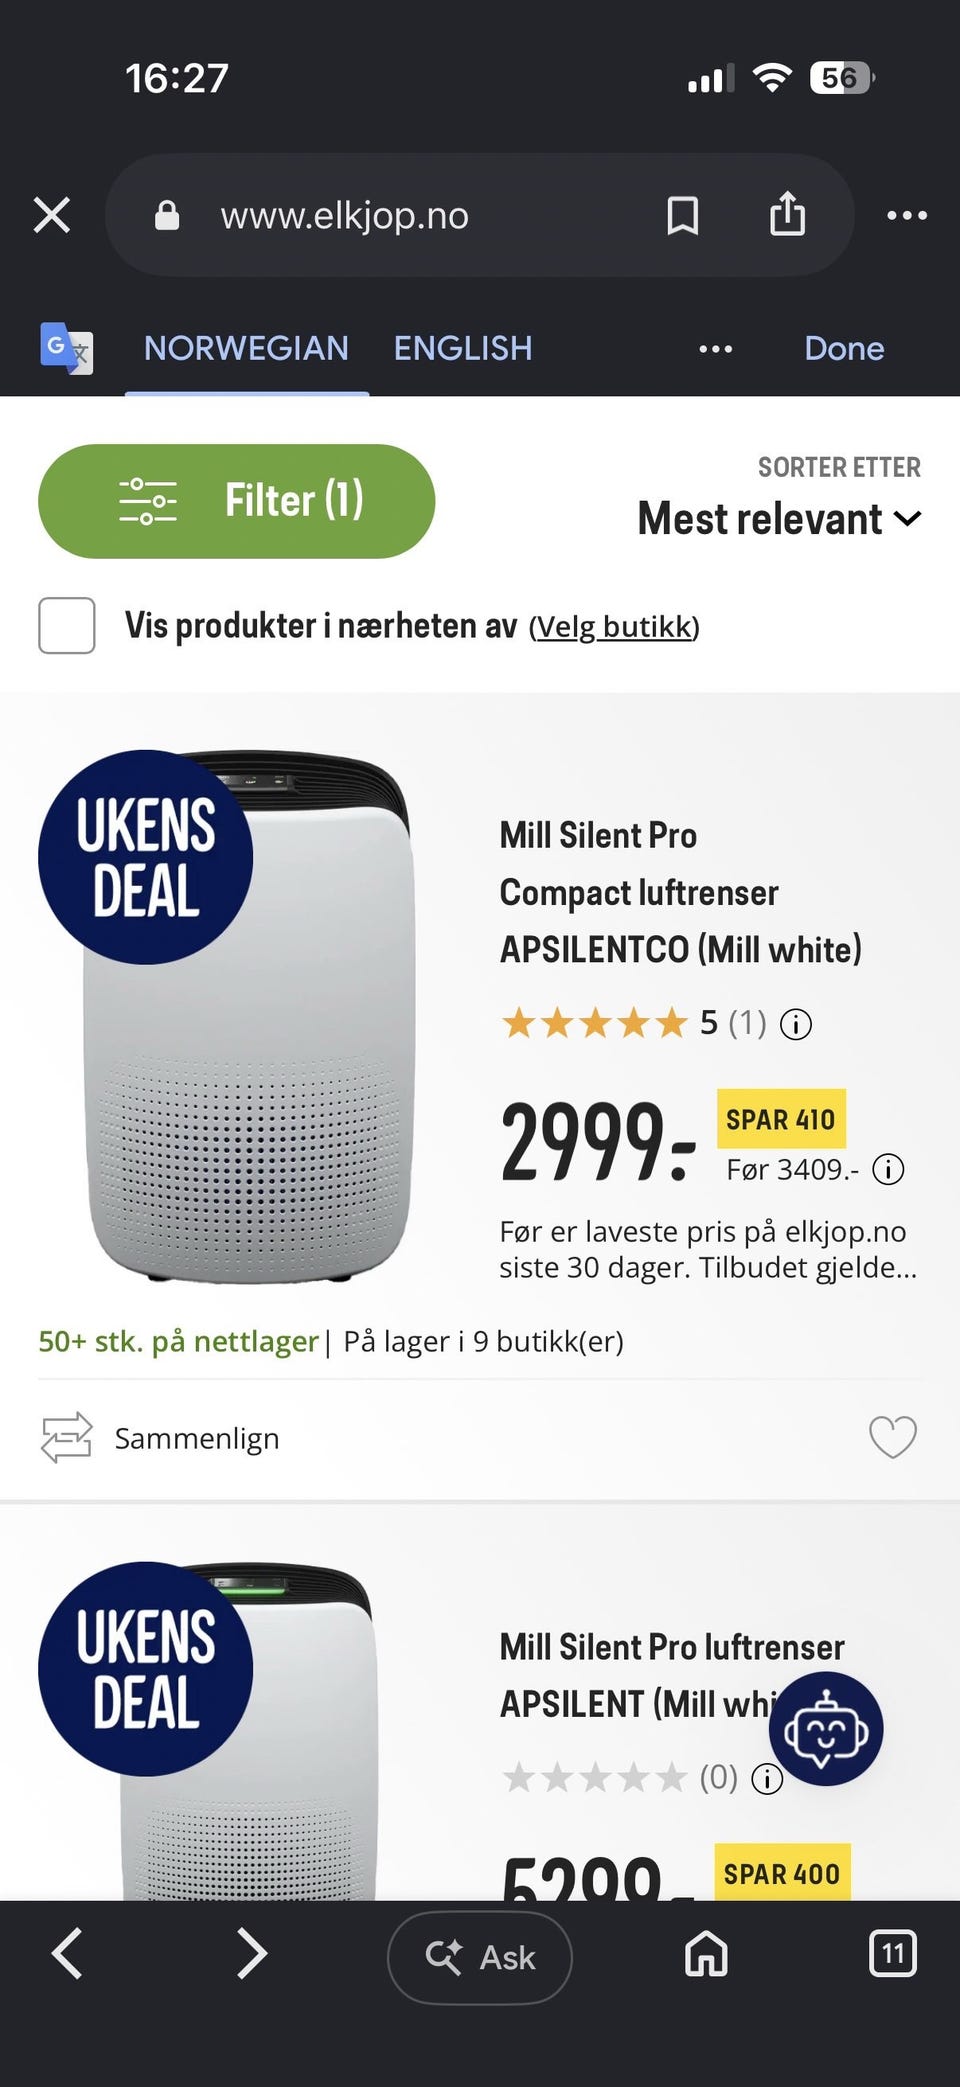This screenshot has height=2087, width=960.
Task: Open translate bar three-dot options
Action: pyautogui.click(x=715, y=349)
